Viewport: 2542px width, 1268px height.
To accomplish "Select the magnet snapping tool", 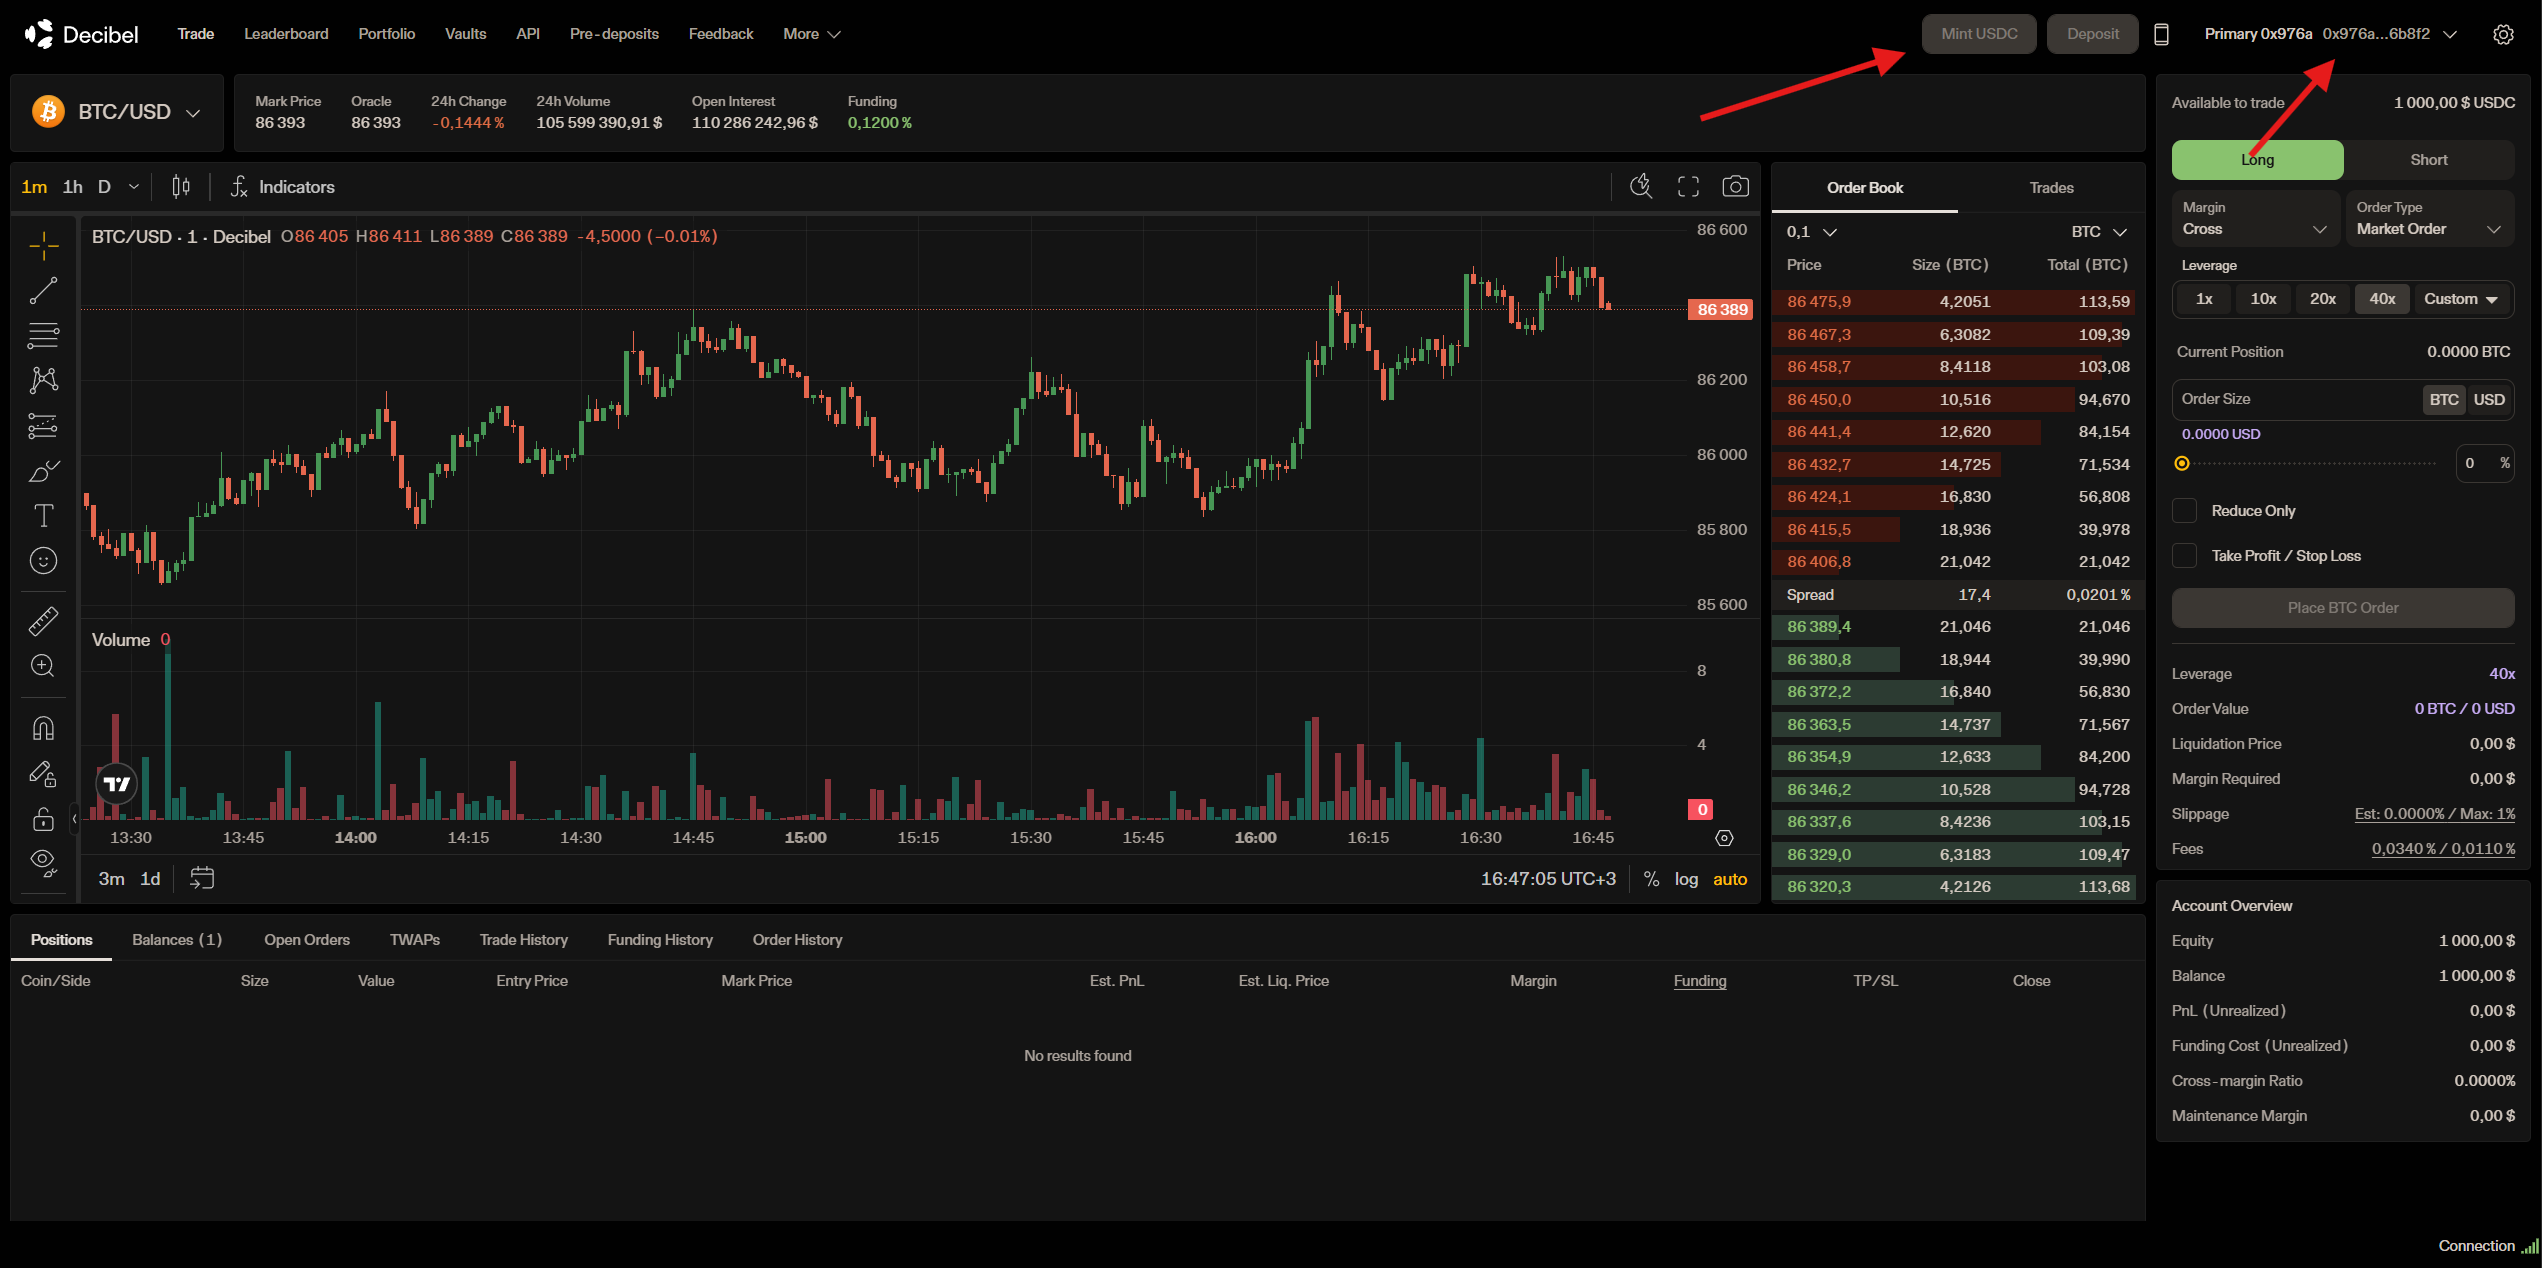I will 43,728.
